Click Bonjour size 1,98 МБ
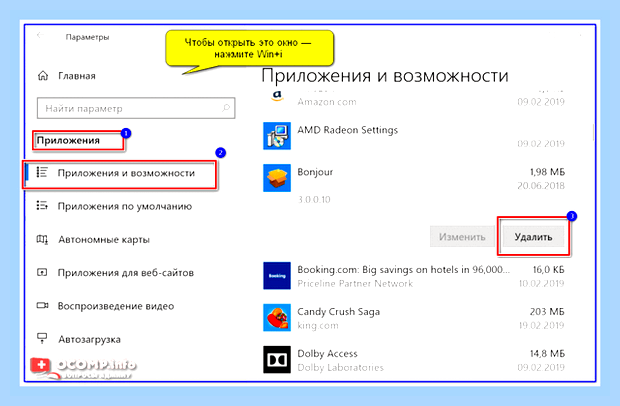The width and height of the screenshot is (620, 406). (547, 172)
